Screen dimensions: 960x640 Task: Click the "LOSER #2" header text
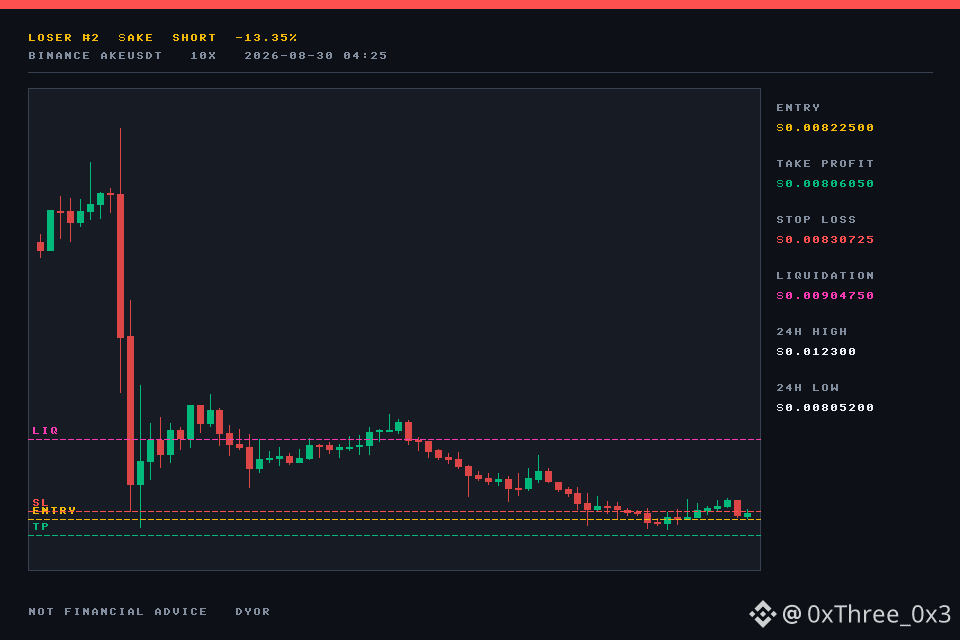[64, 38]
